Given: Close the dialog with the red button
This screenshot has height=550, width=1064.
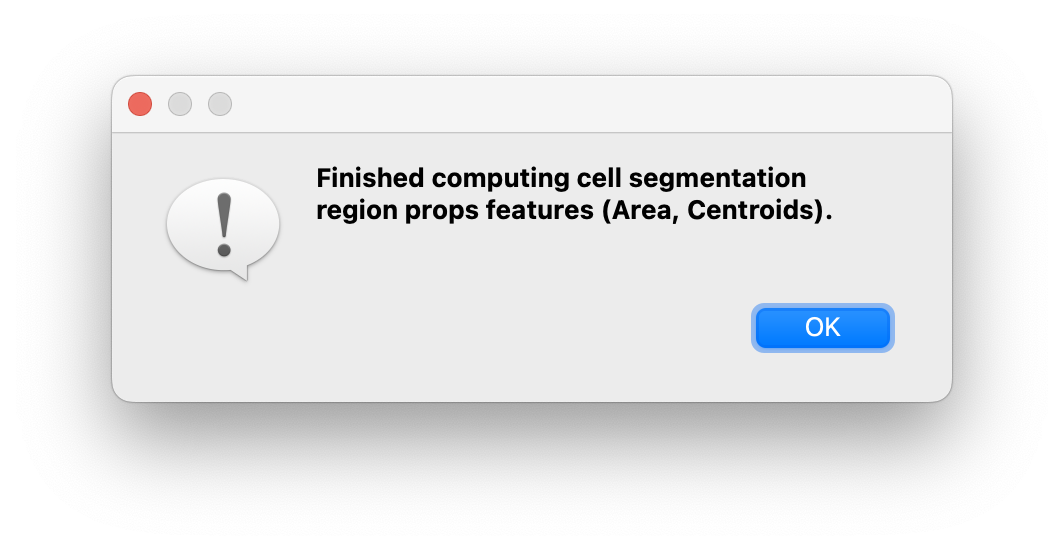Looking at the screenshot, I should coord(140,104).
